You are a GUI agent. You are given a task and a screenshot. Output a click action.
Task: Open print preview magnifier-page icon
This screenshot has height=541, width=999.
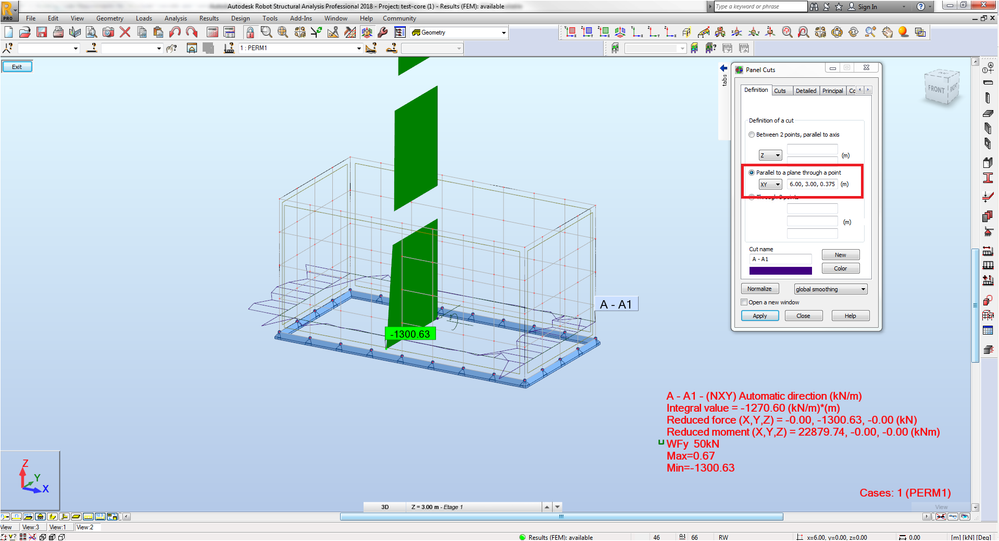pos(91,32)
